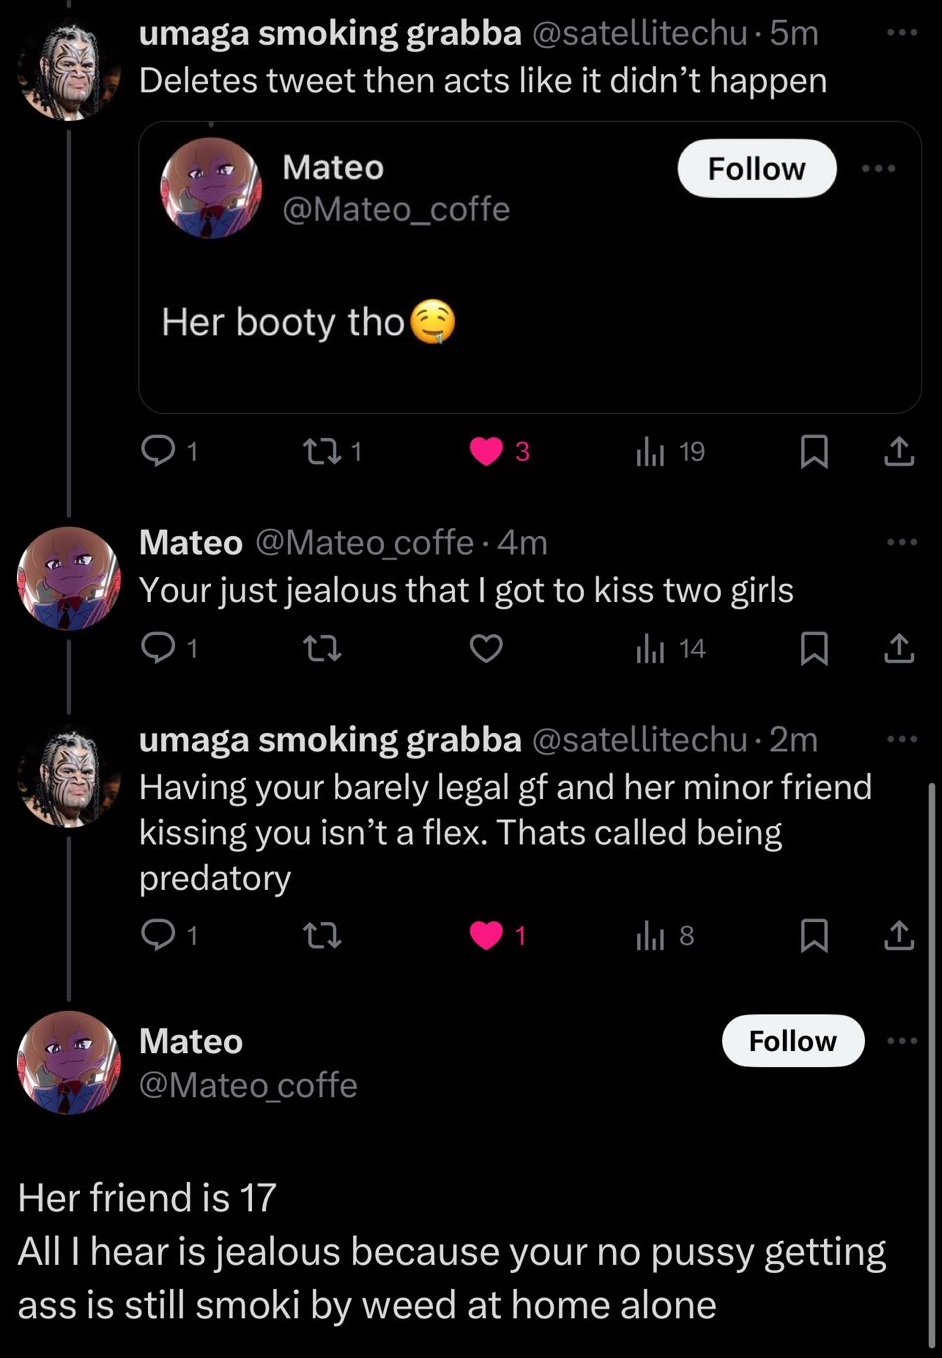
Task: Open more options on the top post
Action: coord(901,33)
